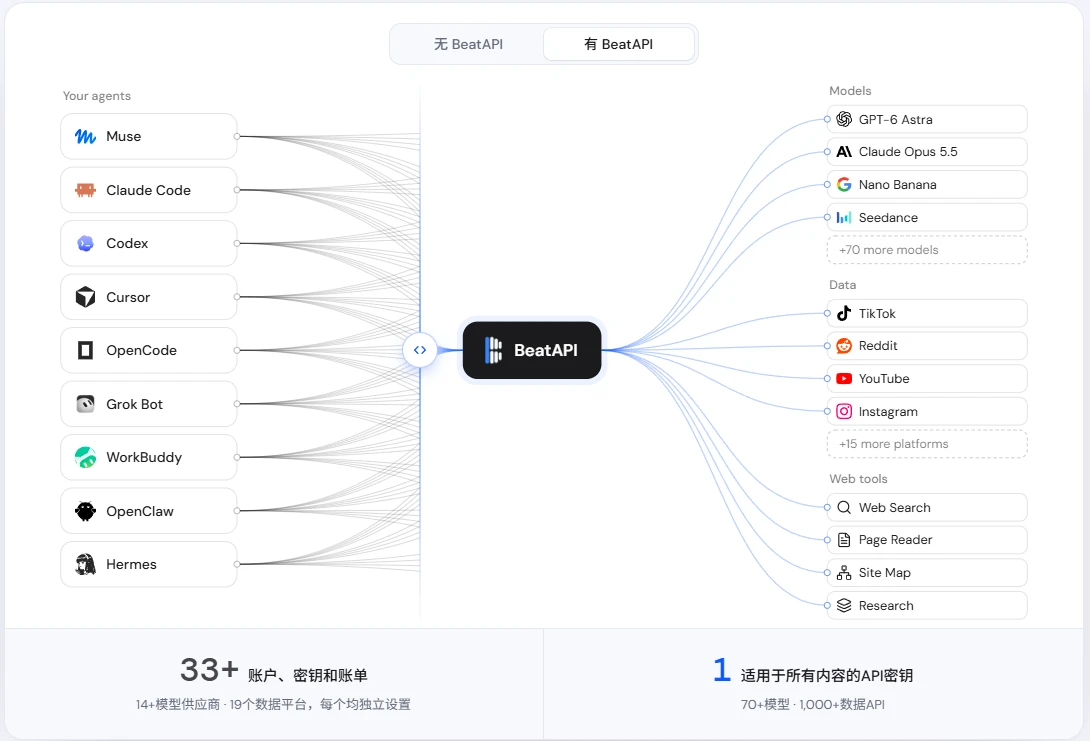Open the YouTube data label
The width and height of the screenshot is (1090, 741).
[x=884, y=379]
